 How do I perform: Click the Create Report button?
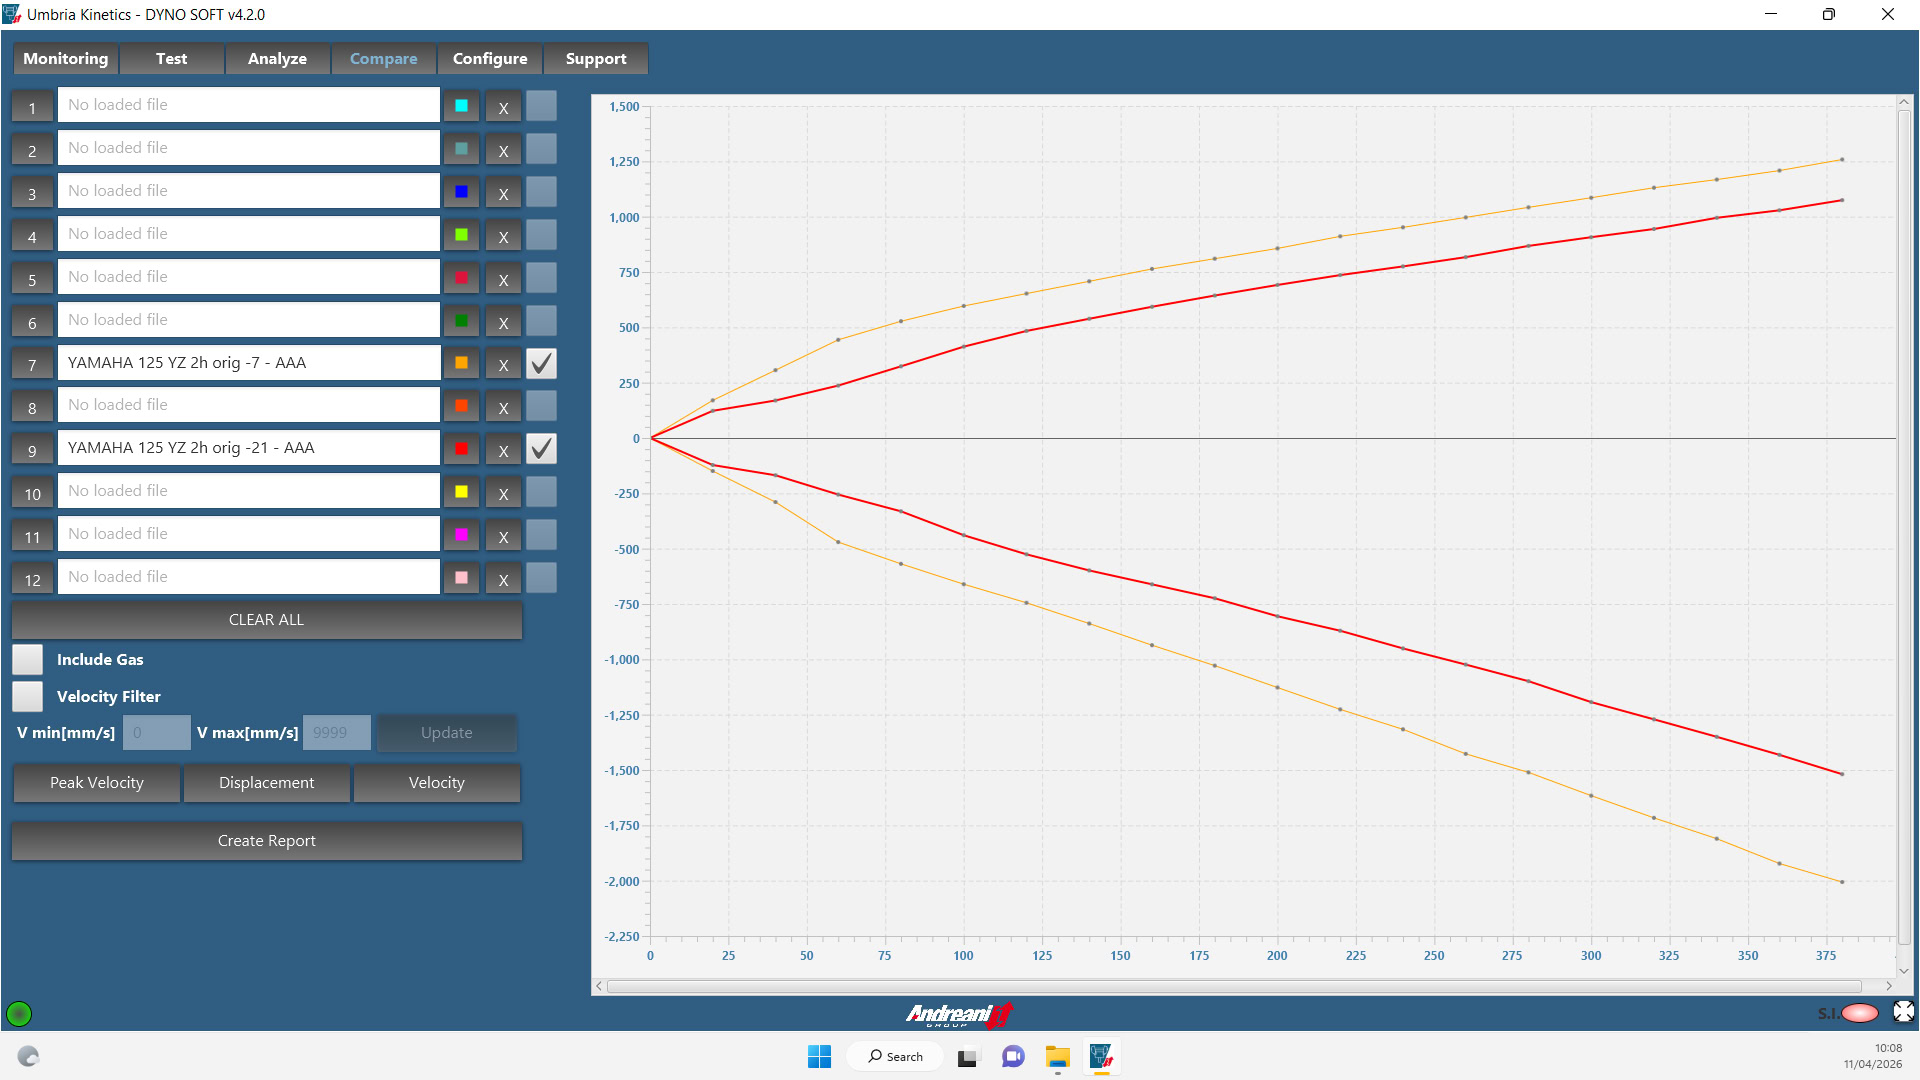[266, 841]
